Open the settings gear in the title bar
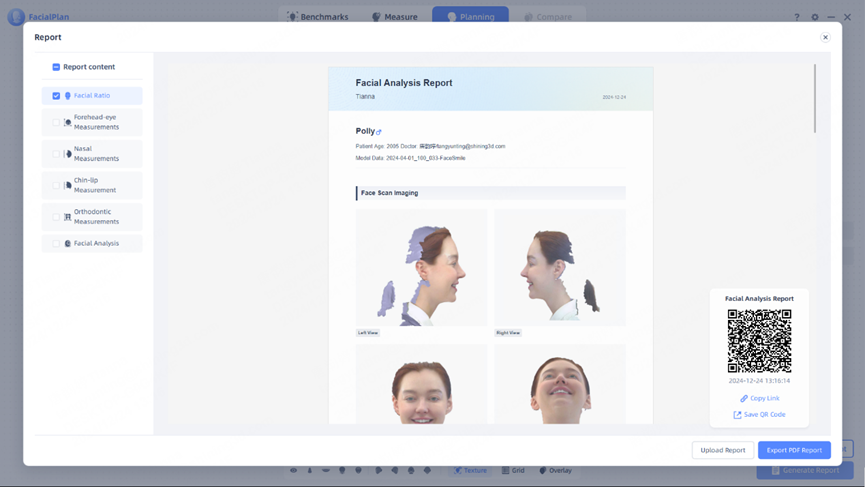Viewport: 865px width, 487px height. point(815,17)
